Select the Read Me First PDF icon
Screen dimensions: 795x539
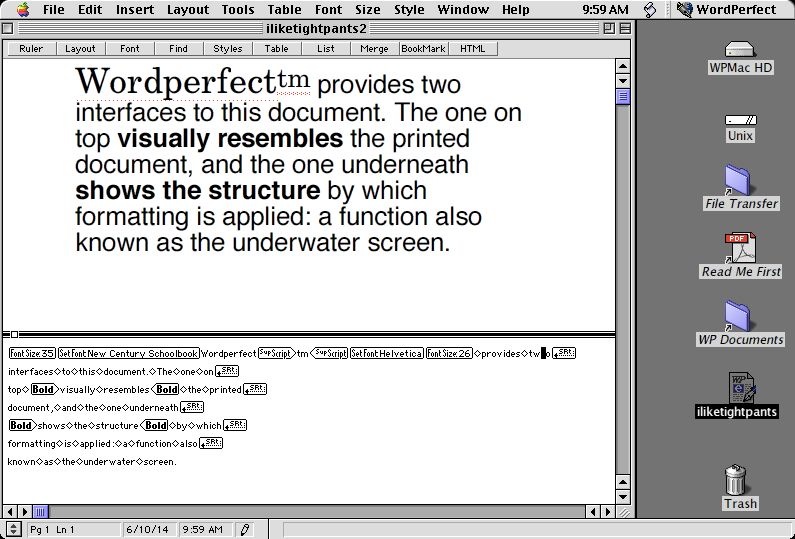point(740,248)
